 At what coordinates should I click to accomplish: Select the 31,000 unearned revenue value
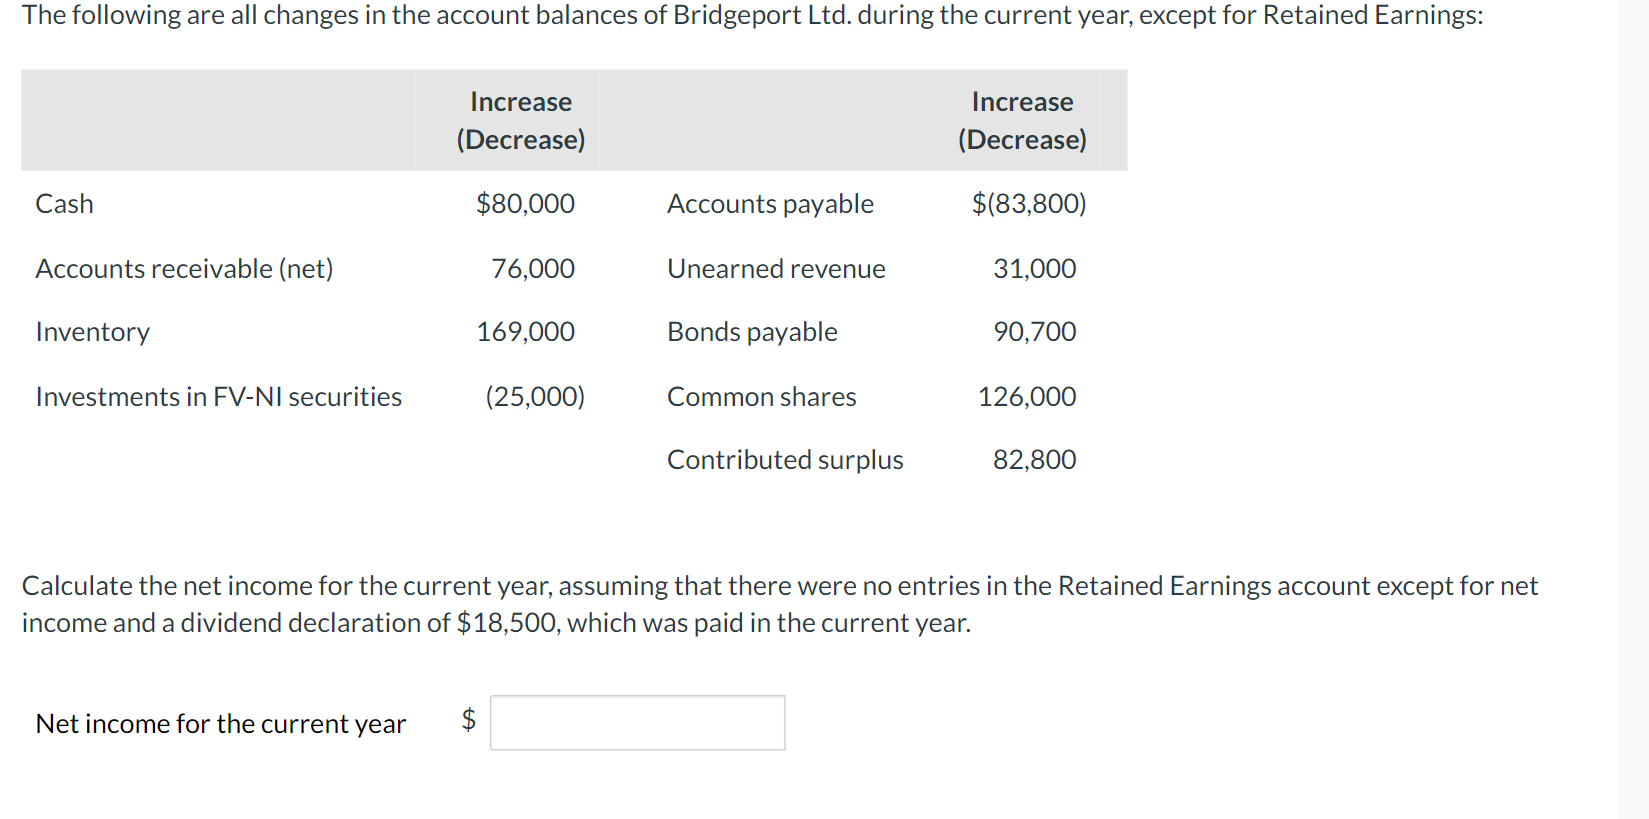click(x=1034, y=269)
